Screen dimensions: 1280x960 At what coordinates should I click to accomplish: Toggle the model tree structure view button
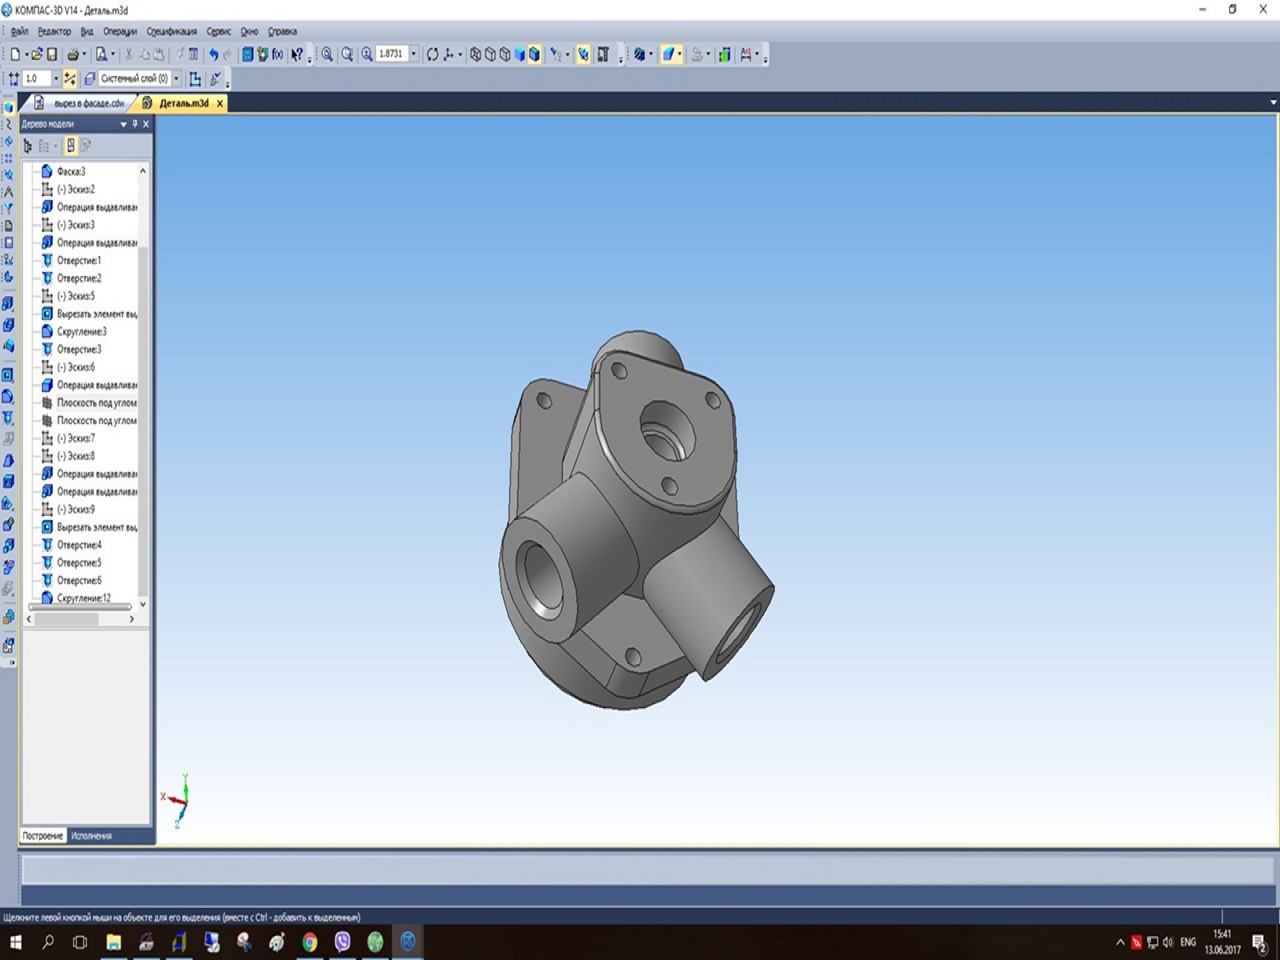click(28, 146)
